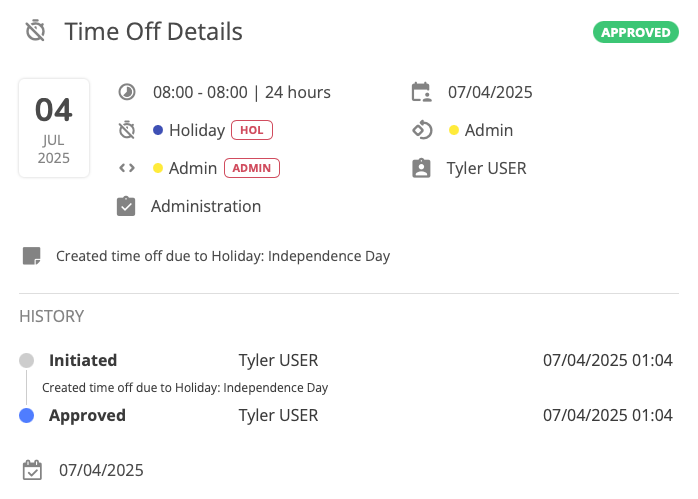Click the green APPROVED status badge

pos(635,32)
